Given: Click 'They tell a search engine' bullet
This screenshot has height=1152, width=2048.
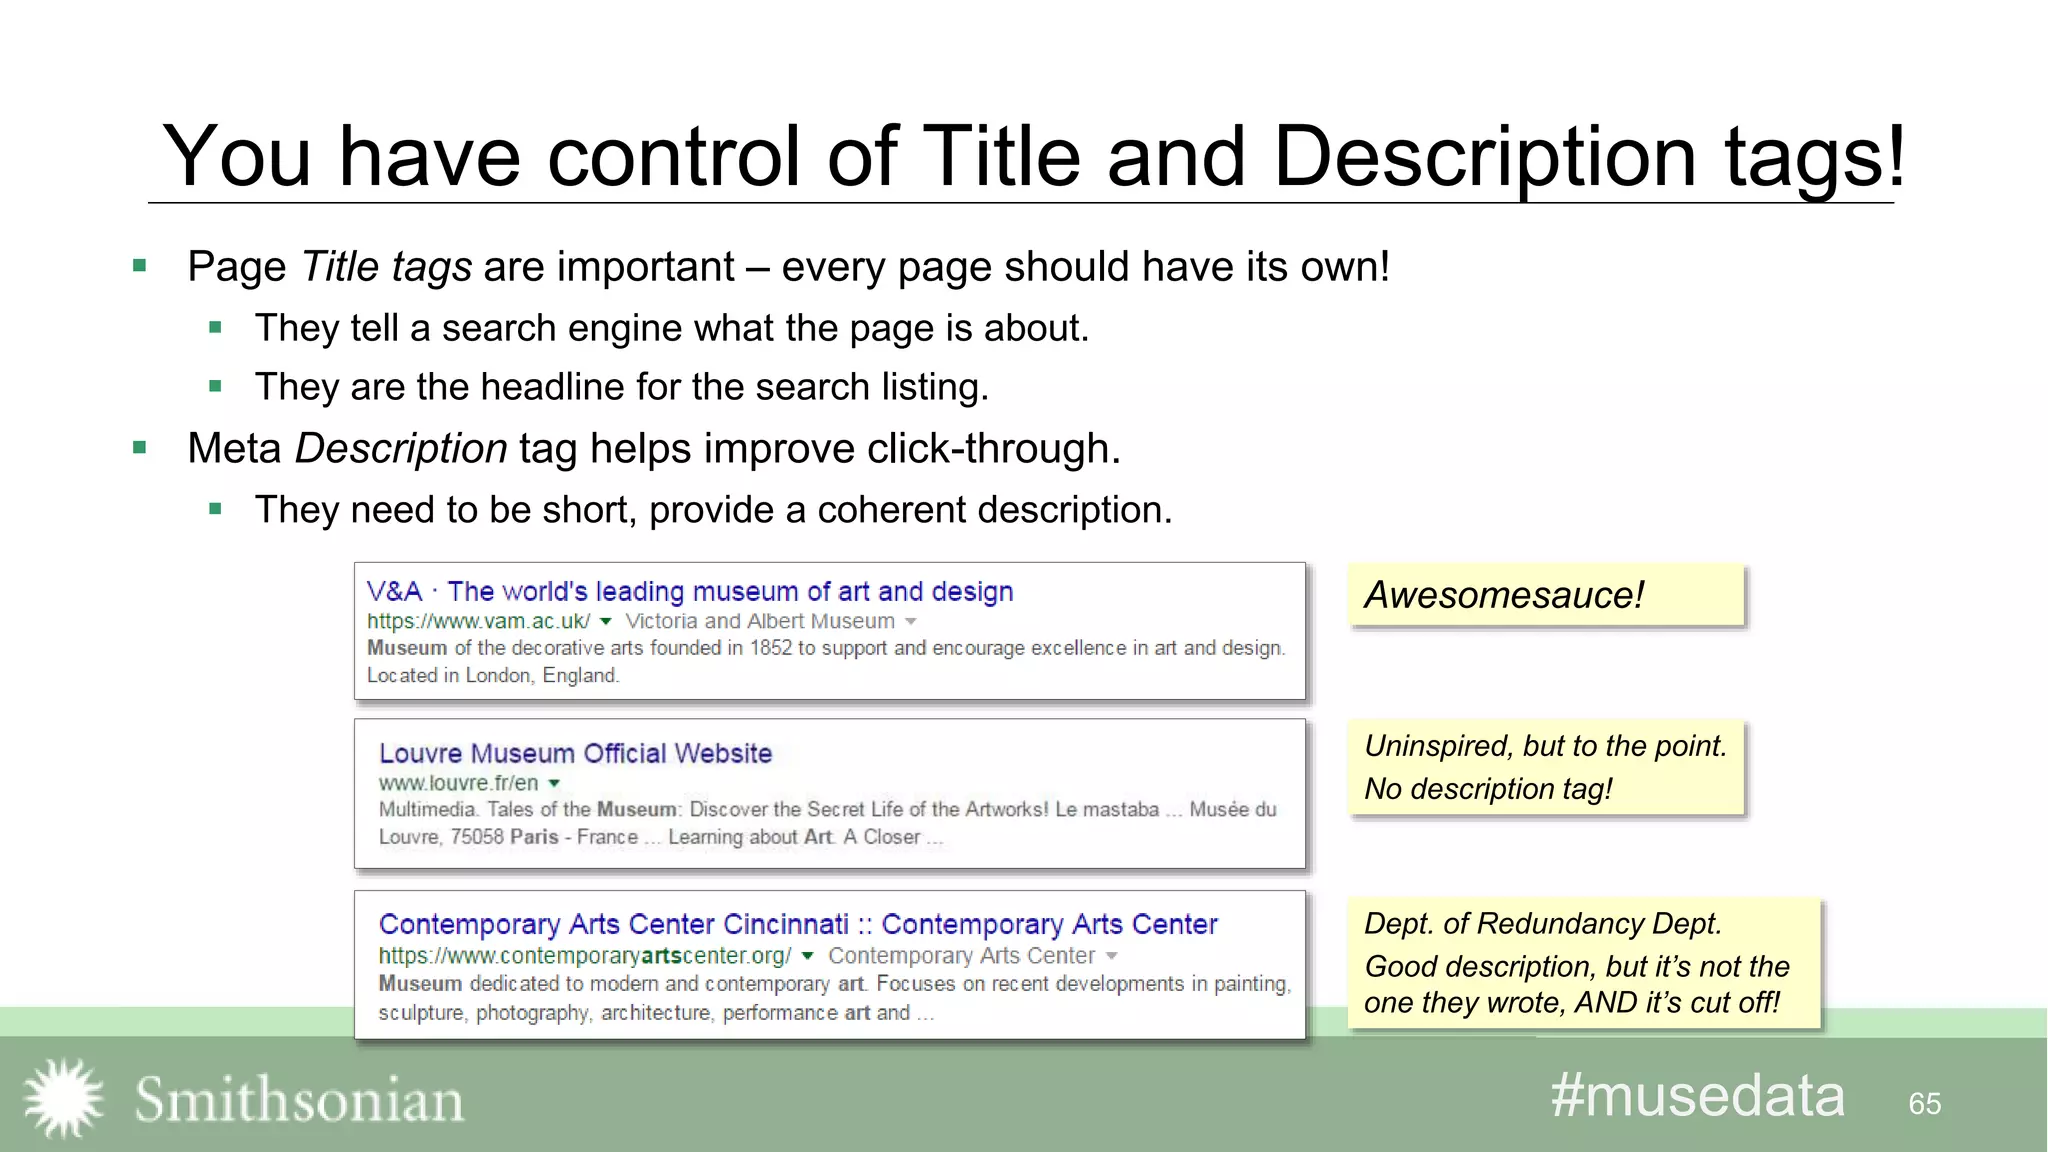Looking at the screenshot, I should coord(671,328).
